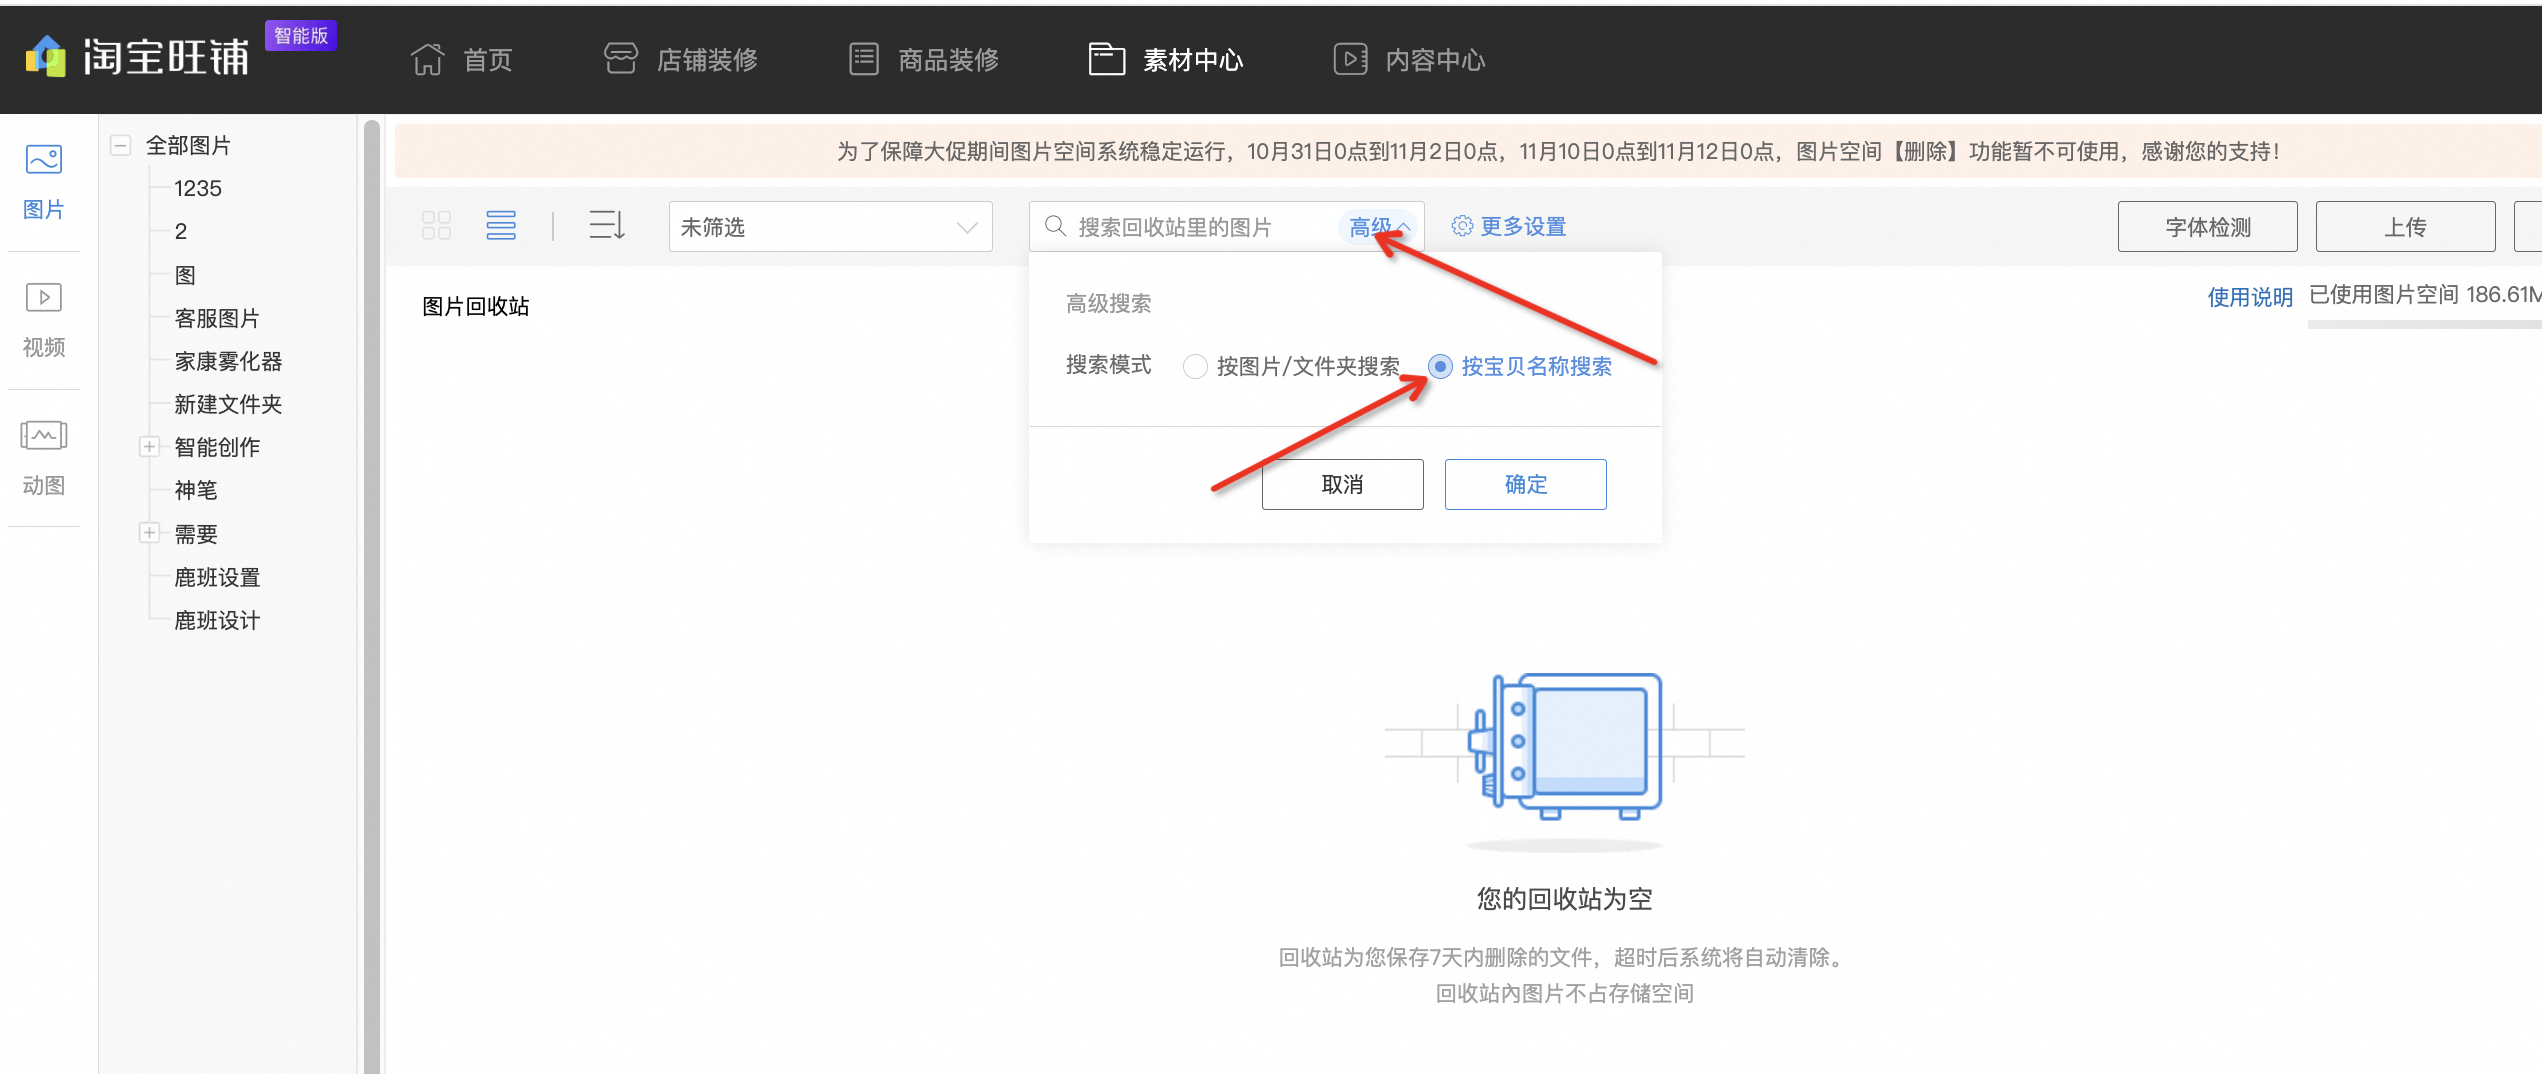This screenshot has height=1074, width=2542.
Task: Click the 淘宝旺铺 logo icon
Action: [45, 57]
